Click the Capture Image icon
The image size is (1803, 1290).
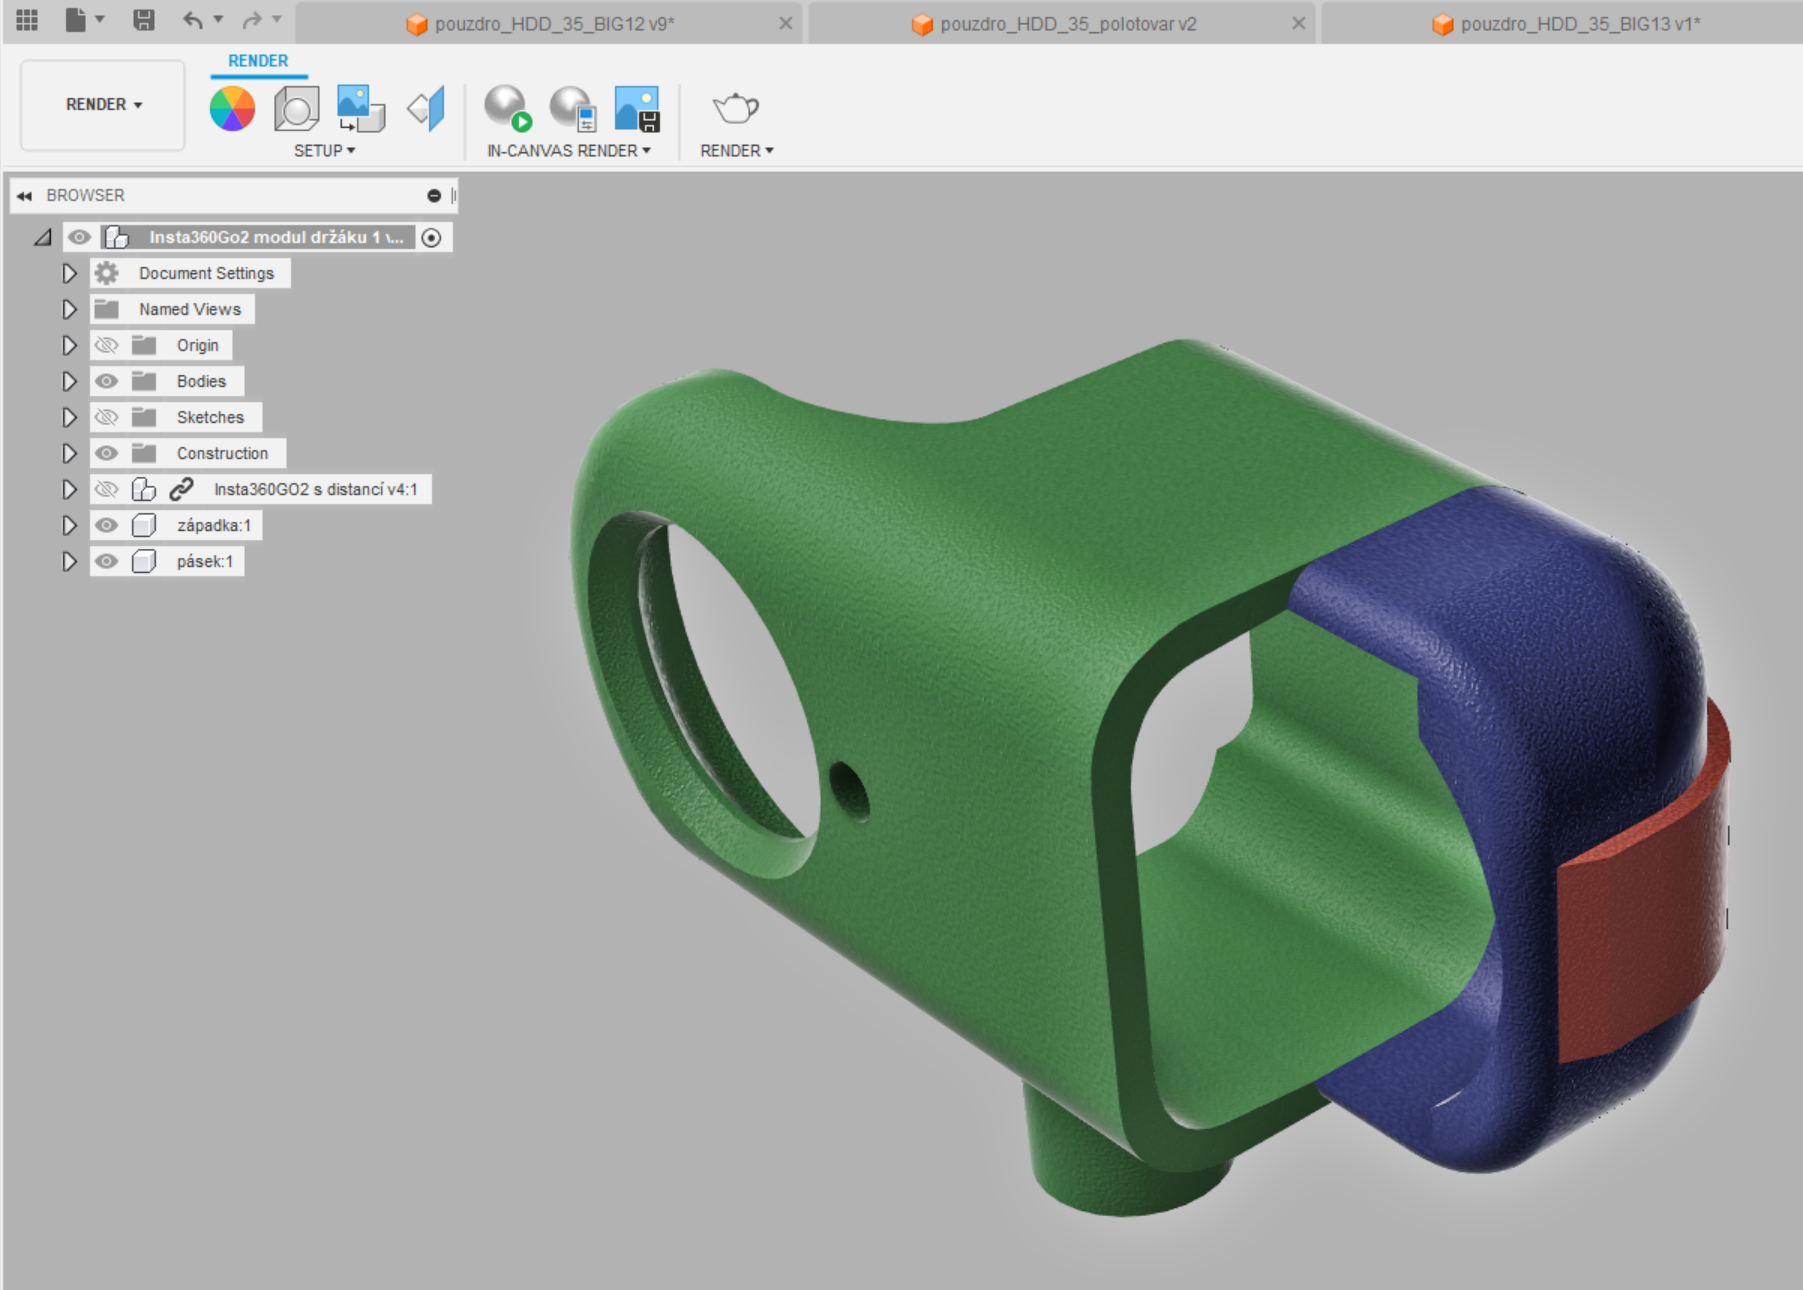(x=636, y=108)
